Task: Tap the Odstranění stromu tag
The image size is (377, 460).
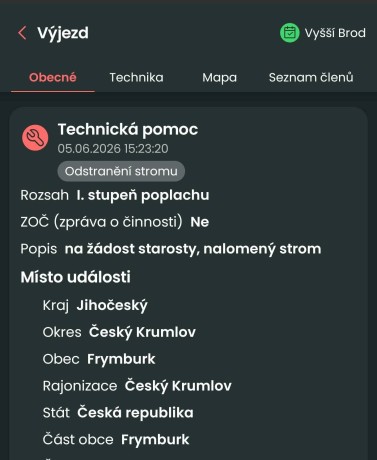Action: [x=121, y=171]
